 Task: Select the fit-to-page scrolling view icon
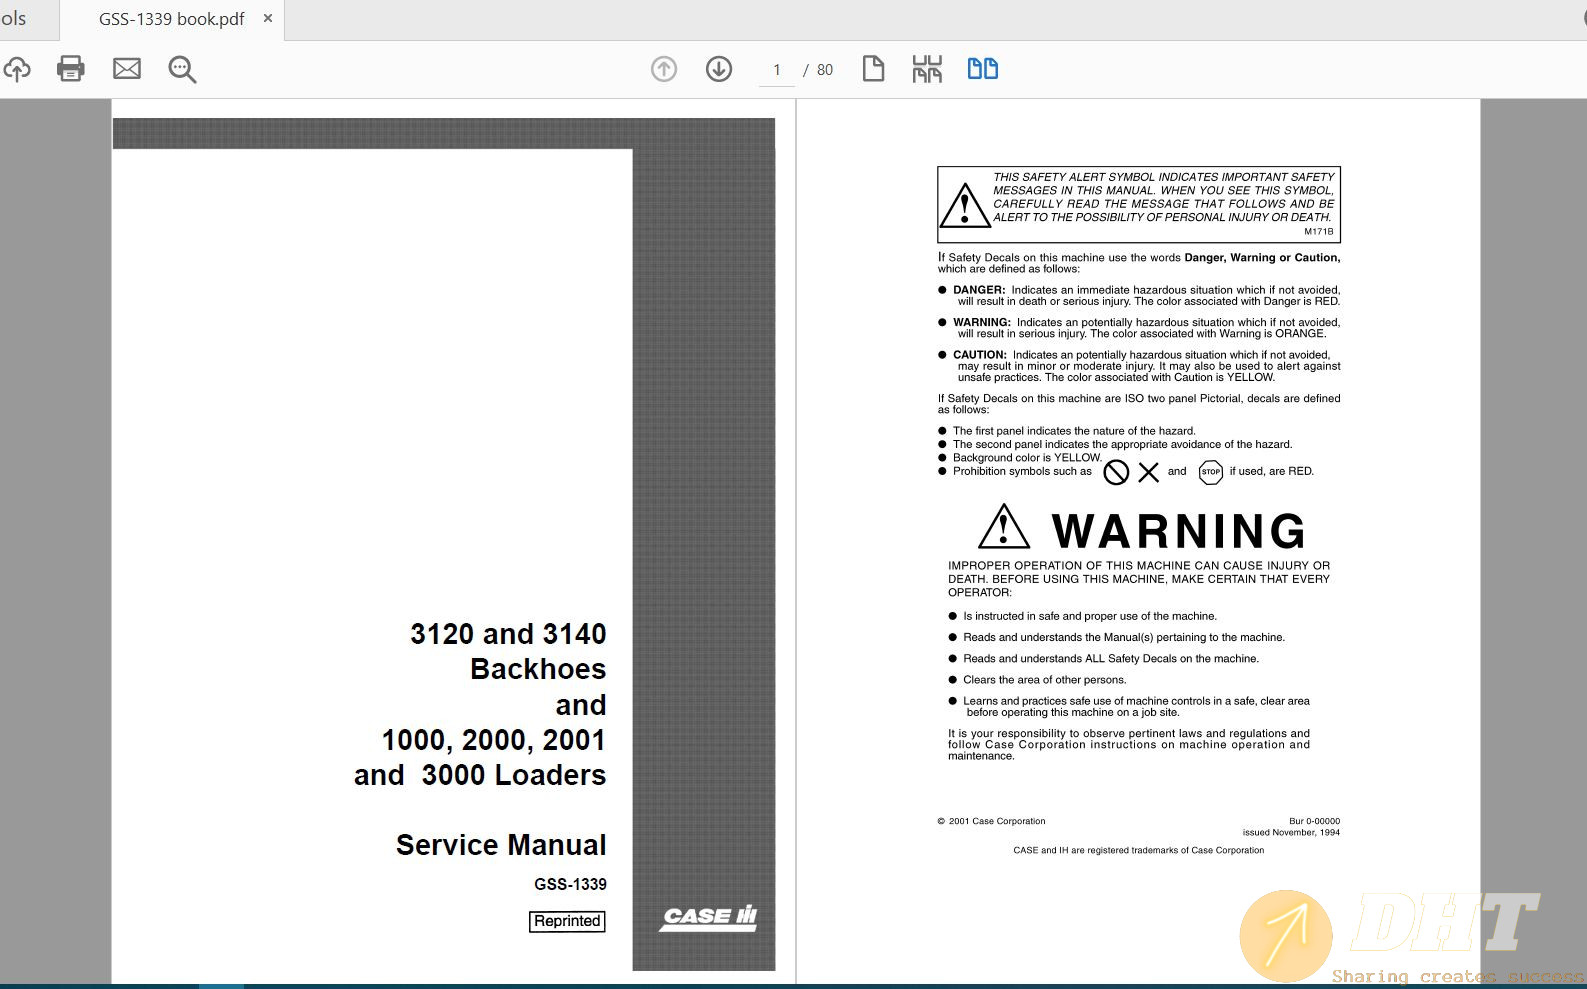pyautogui.click(x=927, y=69)
